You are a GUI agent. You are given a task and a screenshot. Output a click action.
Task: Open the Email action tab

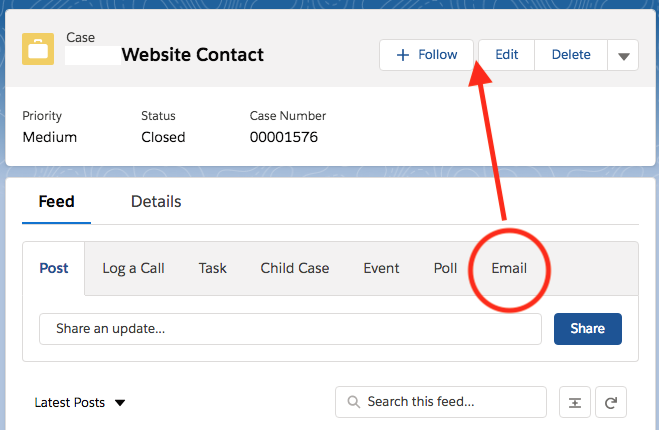pyautogui.click(x=509, y=268)
